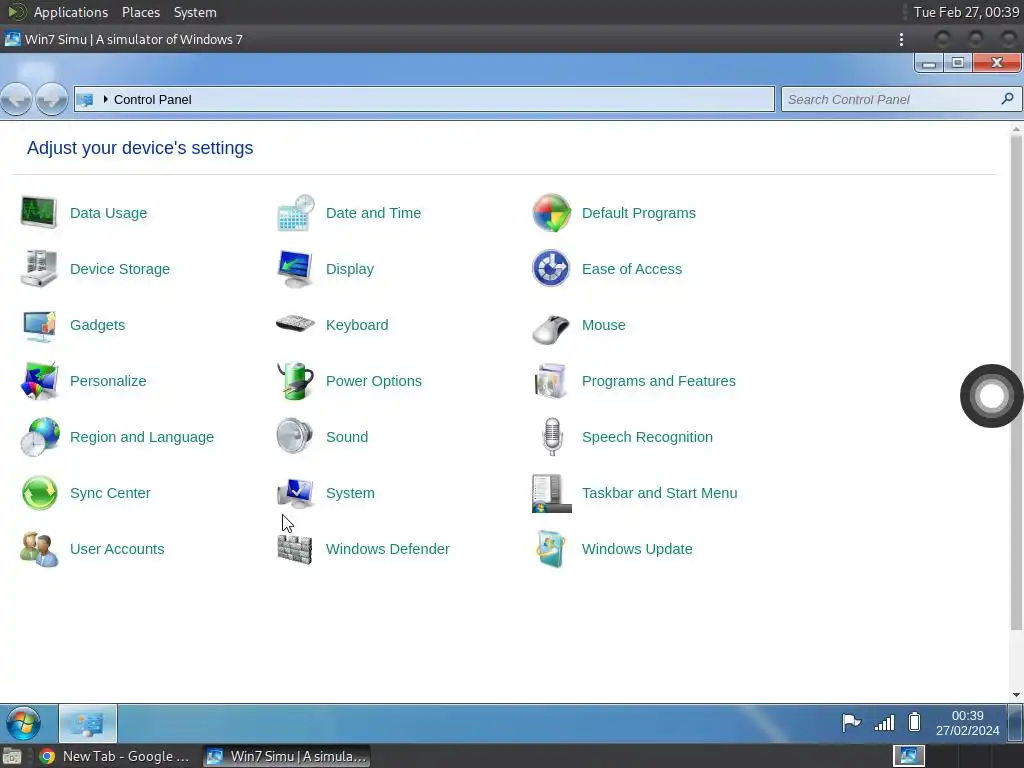This screenshot has height=768, width=1024.
Task: Open the Ease of Access link
Action: point(632,269)
